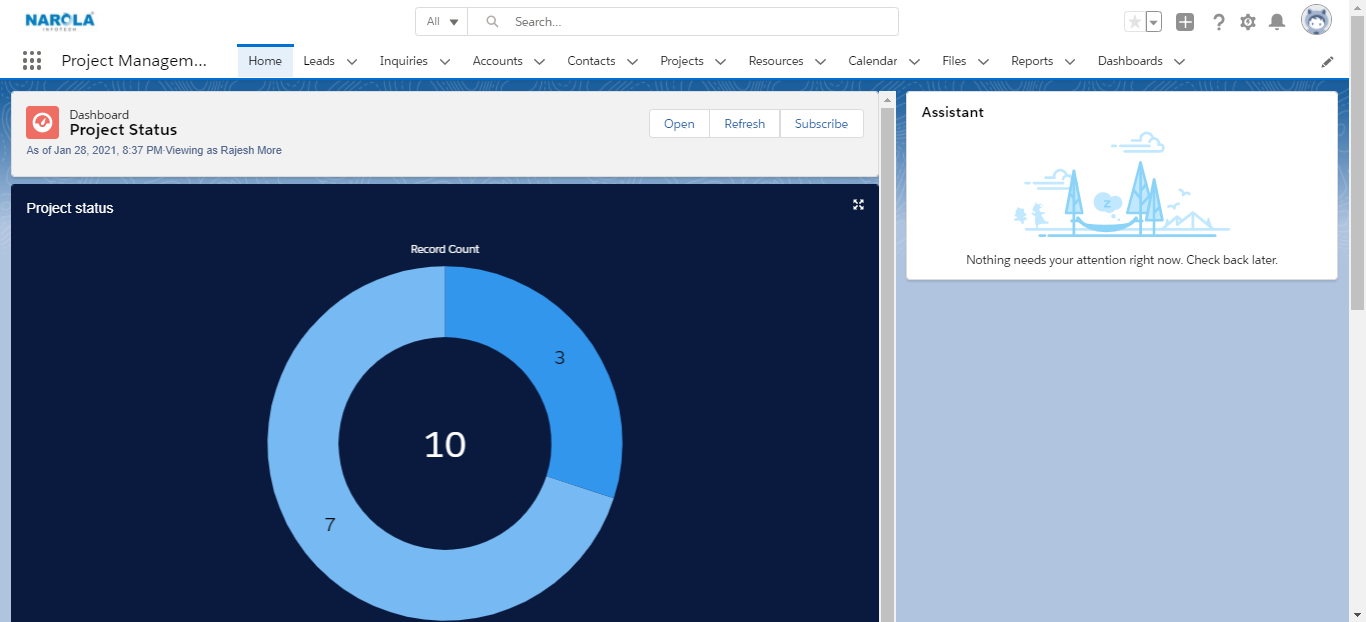This screenshot has width=1366, height=622.
Task: Expand the Dashboards tab chevron
Action: (x=1179, y=61)
